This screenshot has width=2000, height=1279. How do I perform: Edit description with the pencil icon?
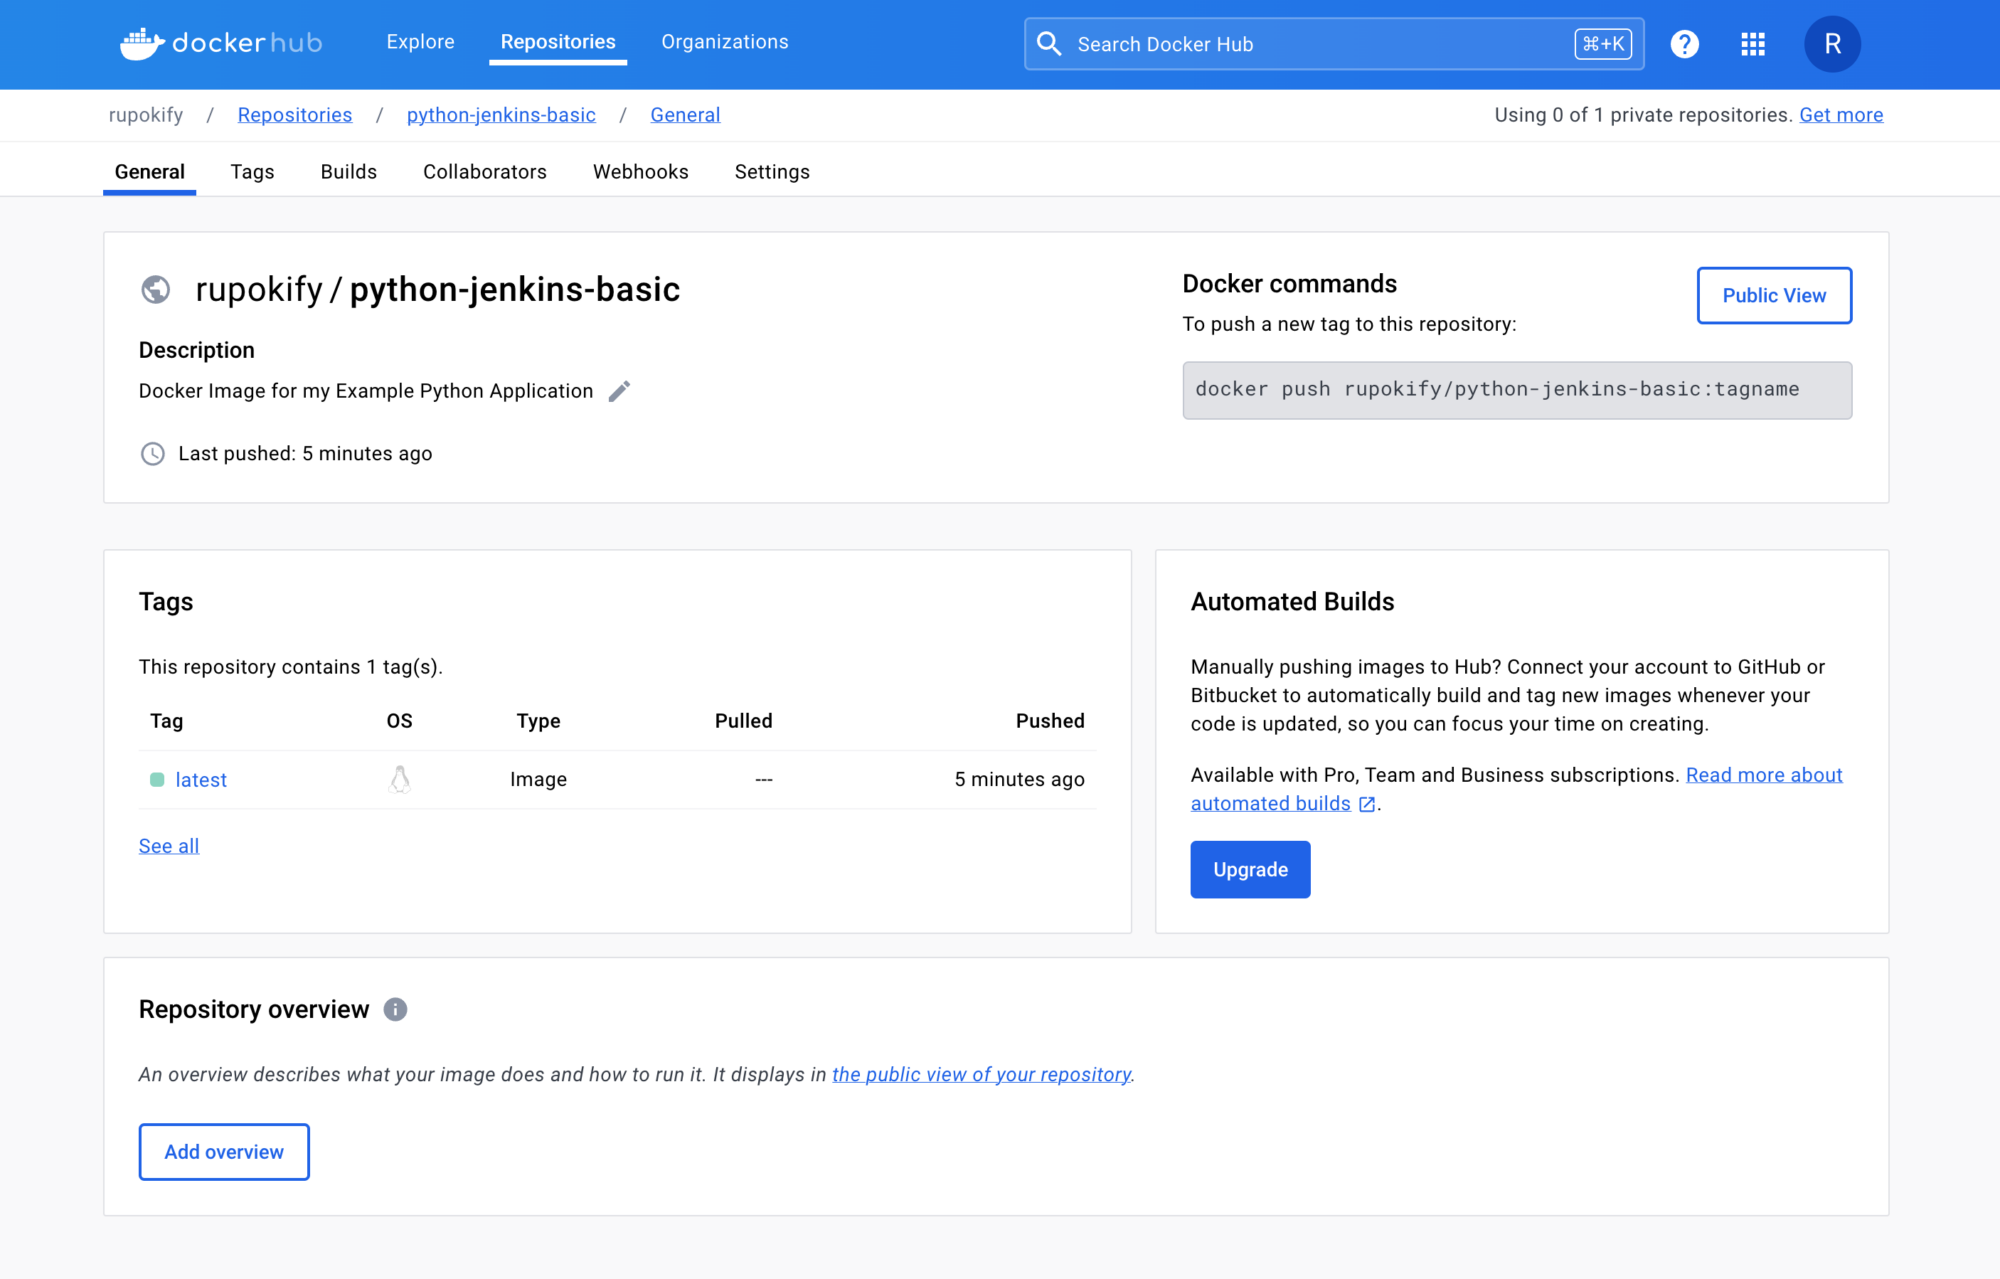coord(619,391)
